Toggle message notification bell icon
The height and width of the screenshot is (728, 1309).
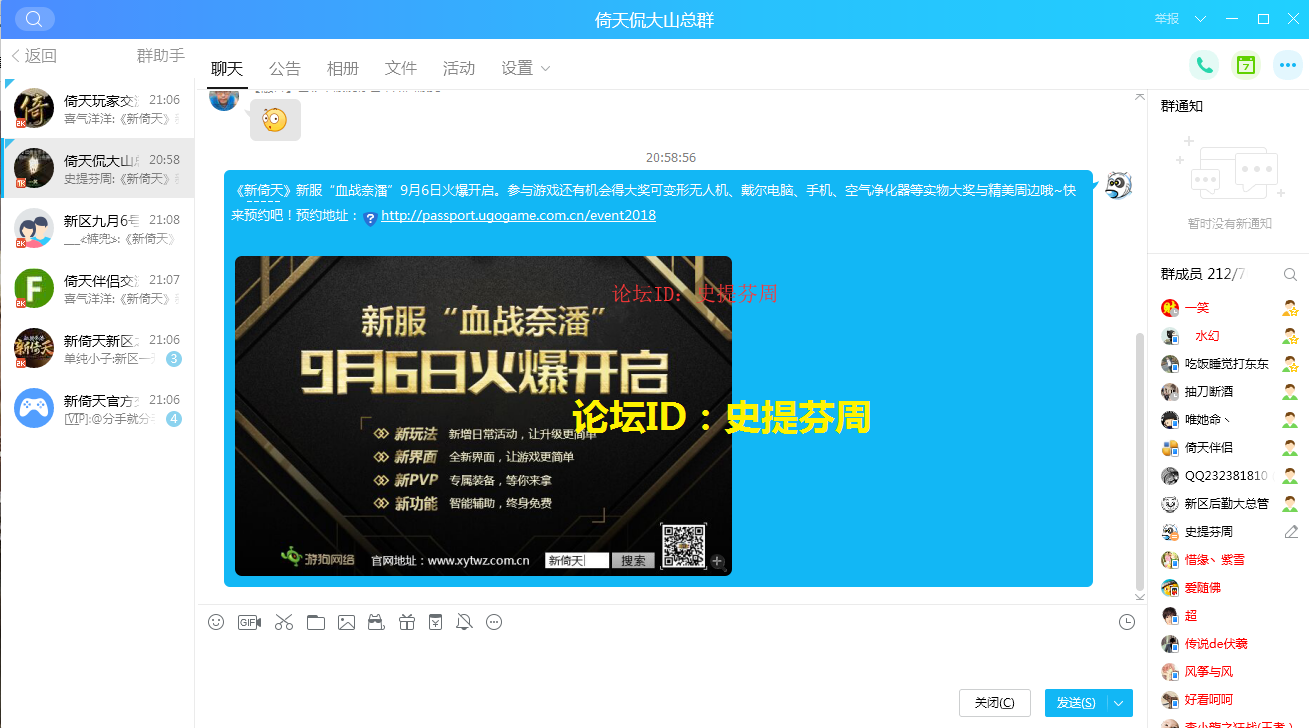(464, 622)
